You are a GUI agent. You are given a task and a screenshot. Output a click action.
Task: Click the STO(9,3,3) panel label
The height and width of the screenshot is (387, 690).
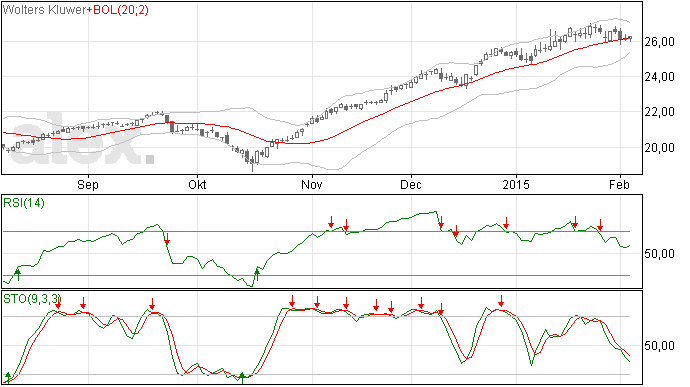31,299
